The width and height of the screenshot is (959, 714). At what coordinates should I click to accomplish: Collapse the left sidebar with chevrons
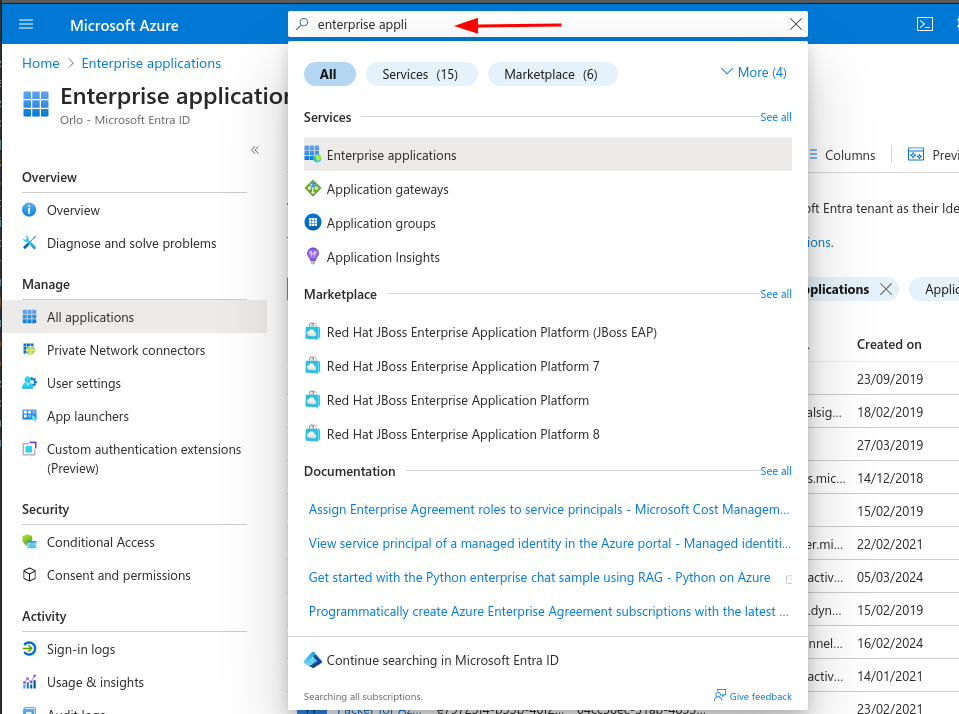pyautogui.click(x=255, y=150)
